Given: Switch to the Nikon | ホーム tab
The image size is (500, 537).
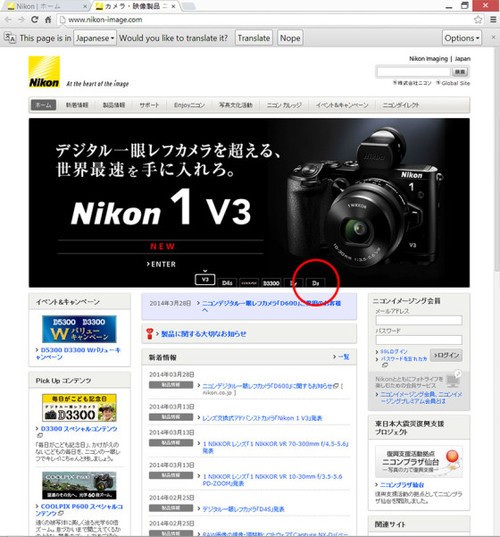Looking at the screenshot, I should click(x=45, y=6).
